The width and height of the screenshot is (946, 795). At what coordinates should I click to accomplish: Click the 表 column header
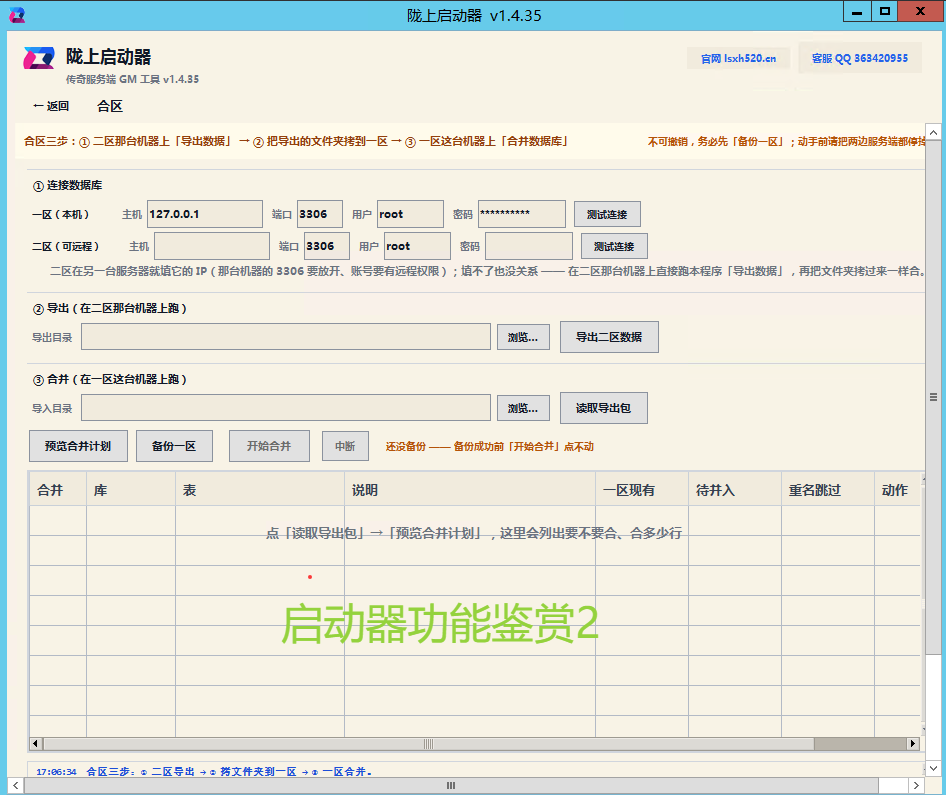pyautogui.click(x=260, y=490)
